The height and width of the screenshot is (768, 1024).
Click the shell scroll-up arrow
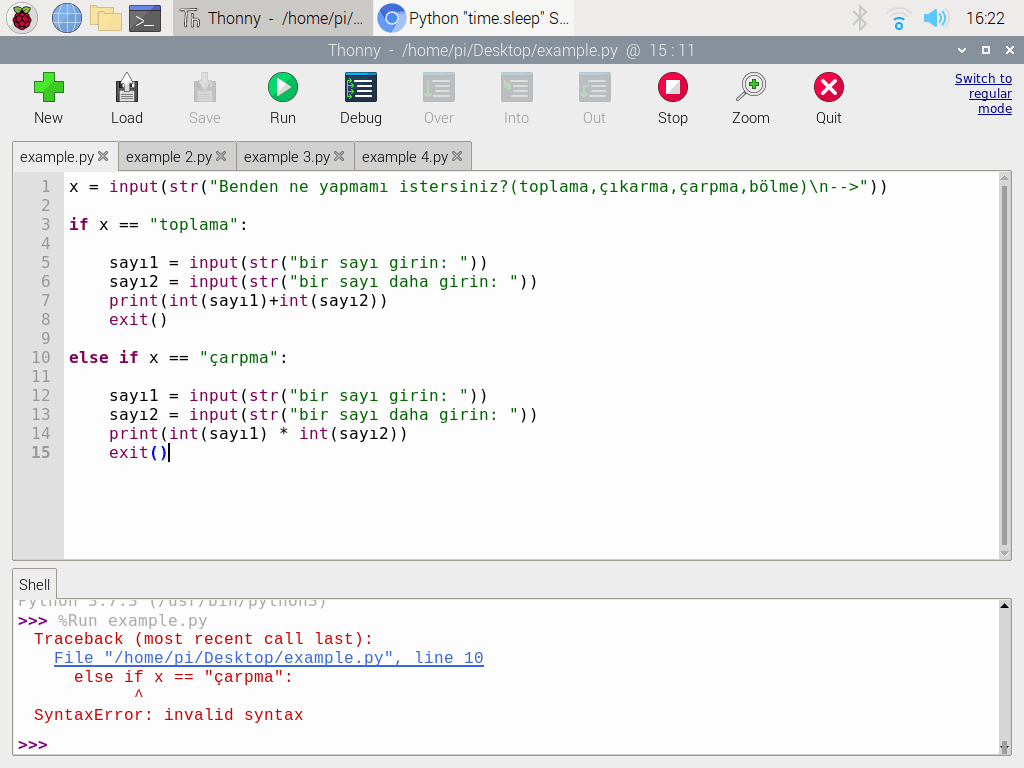(x=1004, y=605)
